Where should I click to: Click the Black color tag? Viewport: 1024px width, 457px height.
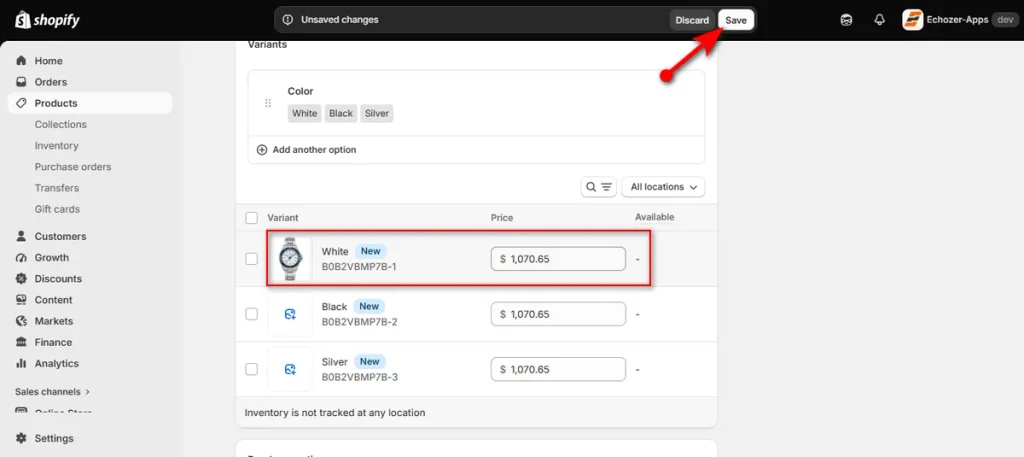[341, 113]
